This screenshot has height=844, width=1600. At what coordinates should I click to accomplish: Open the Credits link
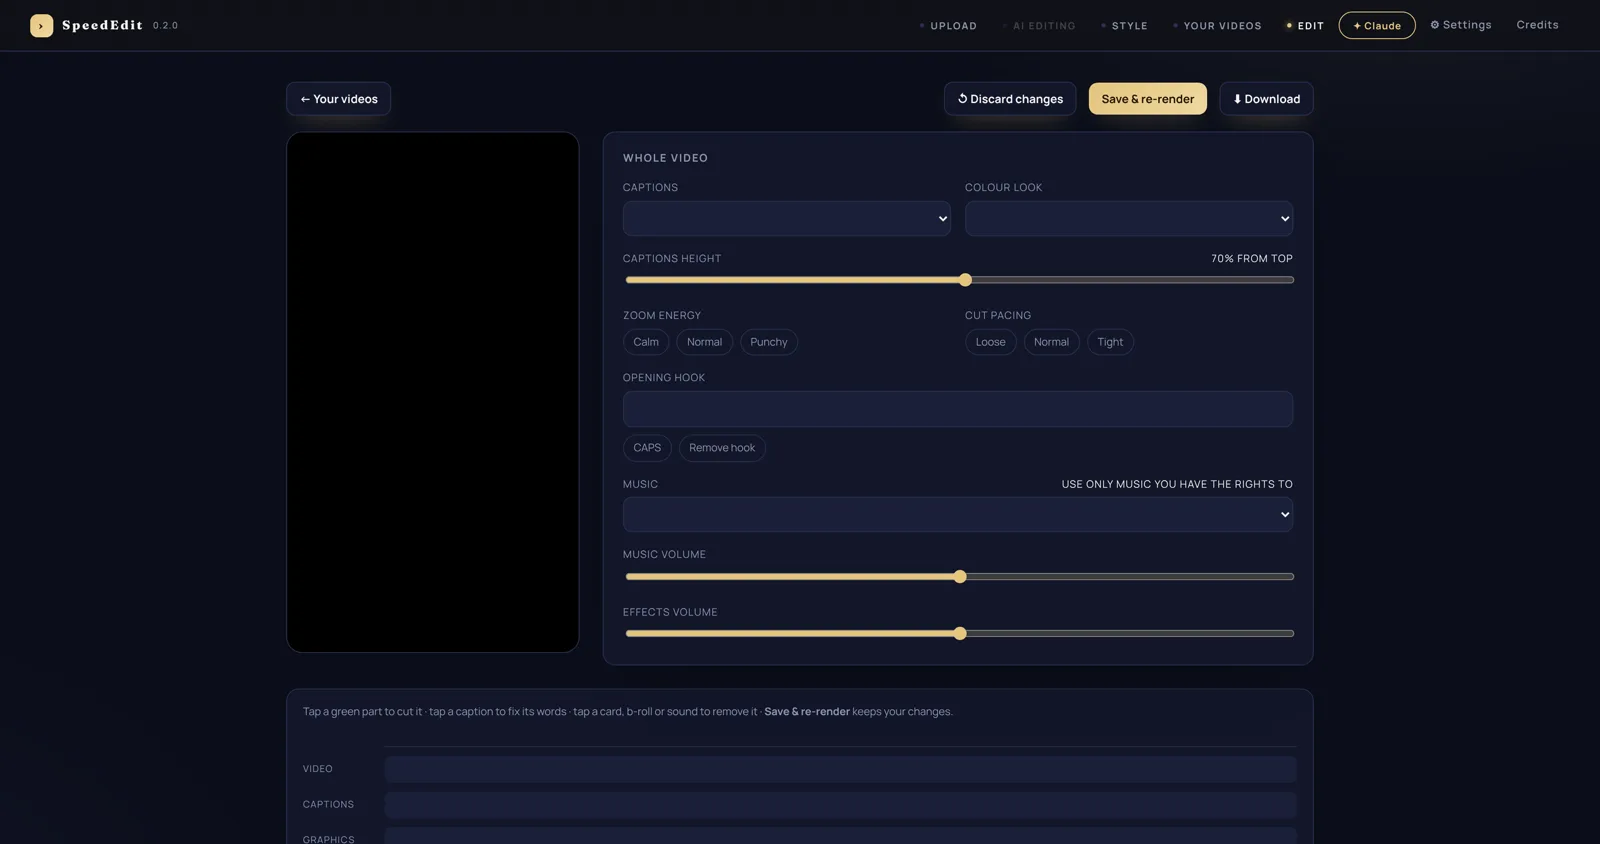click(1537, 25)
